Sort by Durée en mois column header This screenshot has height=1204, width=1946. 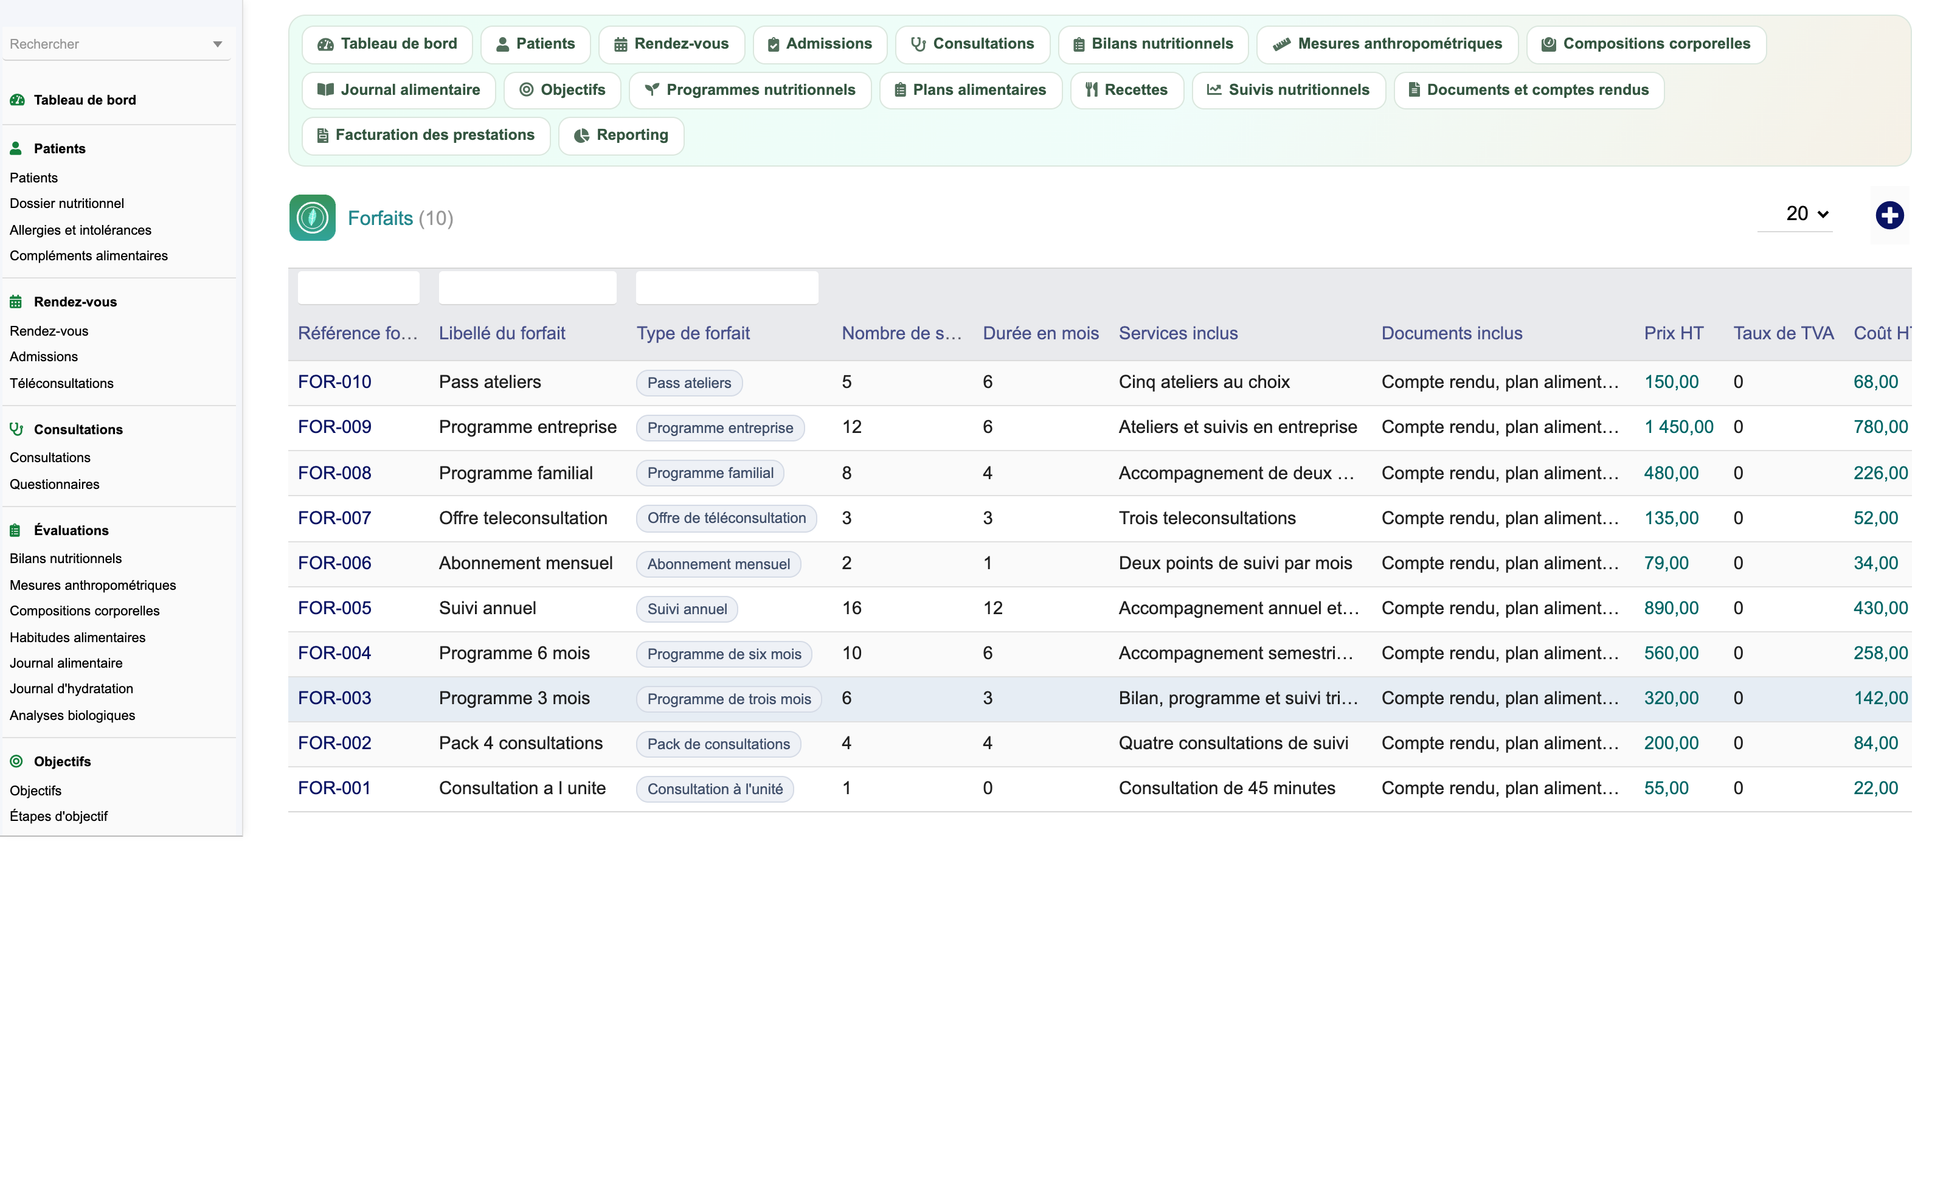pyautogui.click(x=1040, y=333)
